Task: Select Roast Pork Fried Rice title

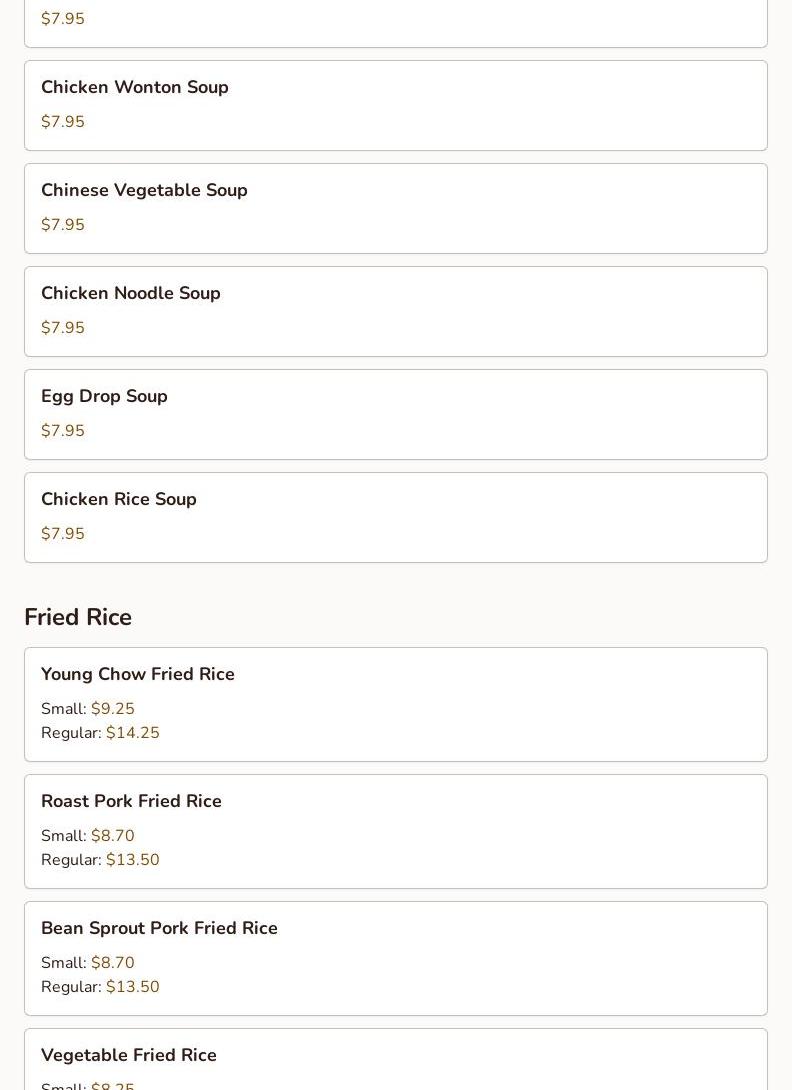Action: pos(131,802)
